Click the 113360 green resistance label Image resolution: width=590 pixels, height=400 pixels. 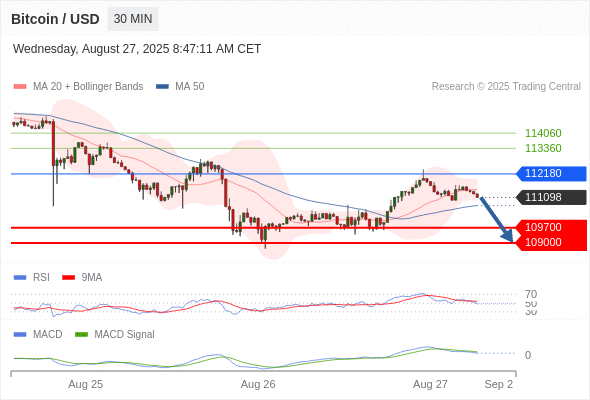[x=543, y=148]
